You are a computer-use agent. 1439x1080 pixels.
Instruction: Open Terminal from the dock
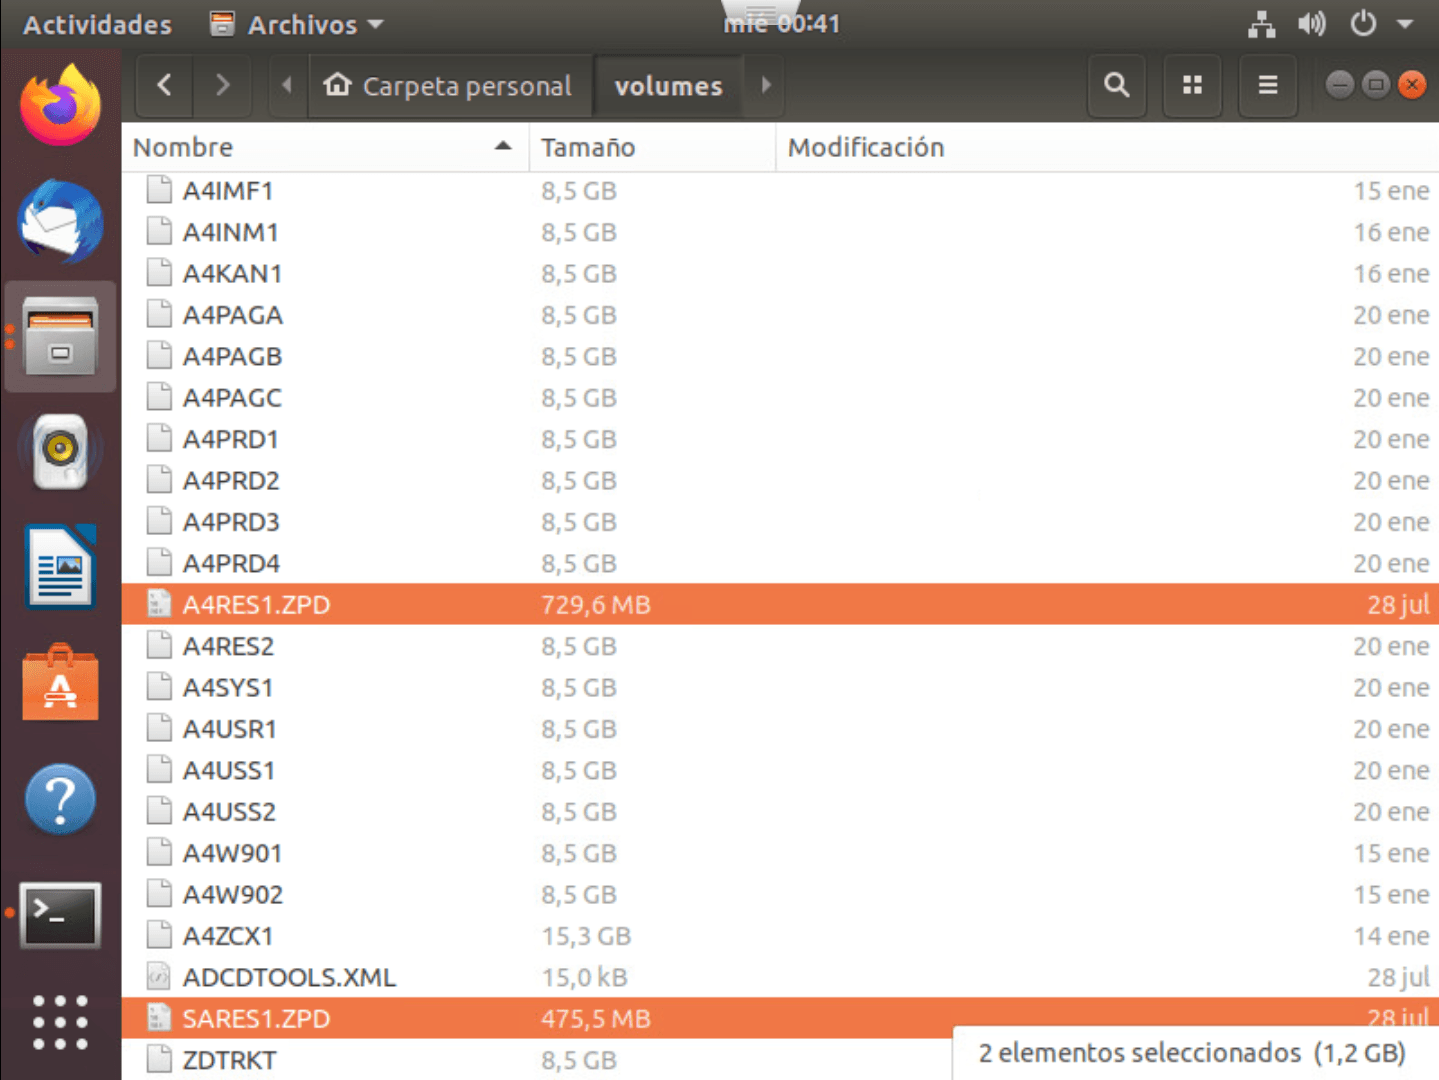[x=60, y=914]
